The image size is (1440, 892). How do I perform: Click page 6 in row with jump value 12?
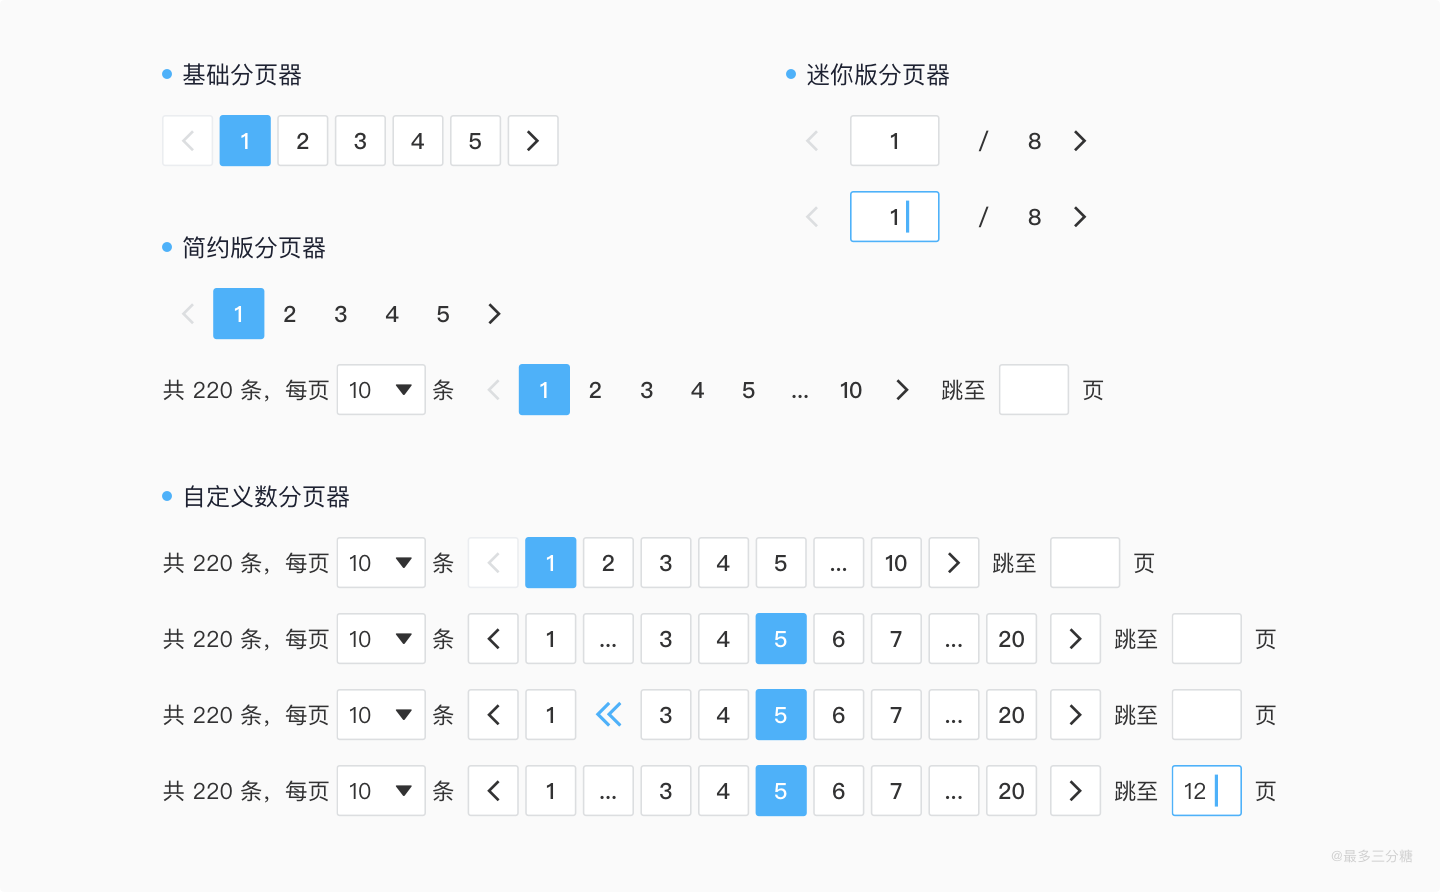(x=838, y=791)
